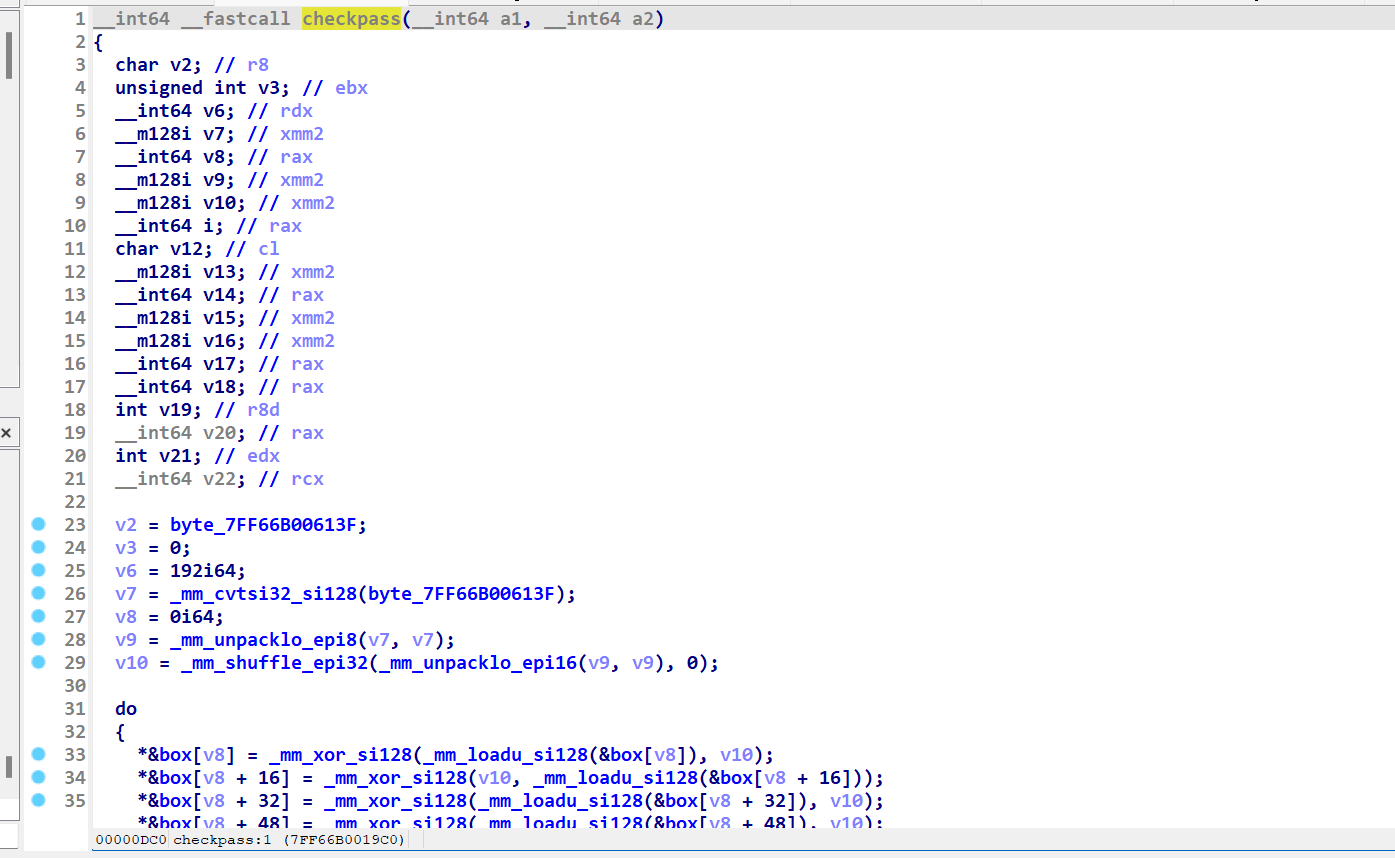Toggle the breakpoint dot on line 27

[x=39, y=616]
